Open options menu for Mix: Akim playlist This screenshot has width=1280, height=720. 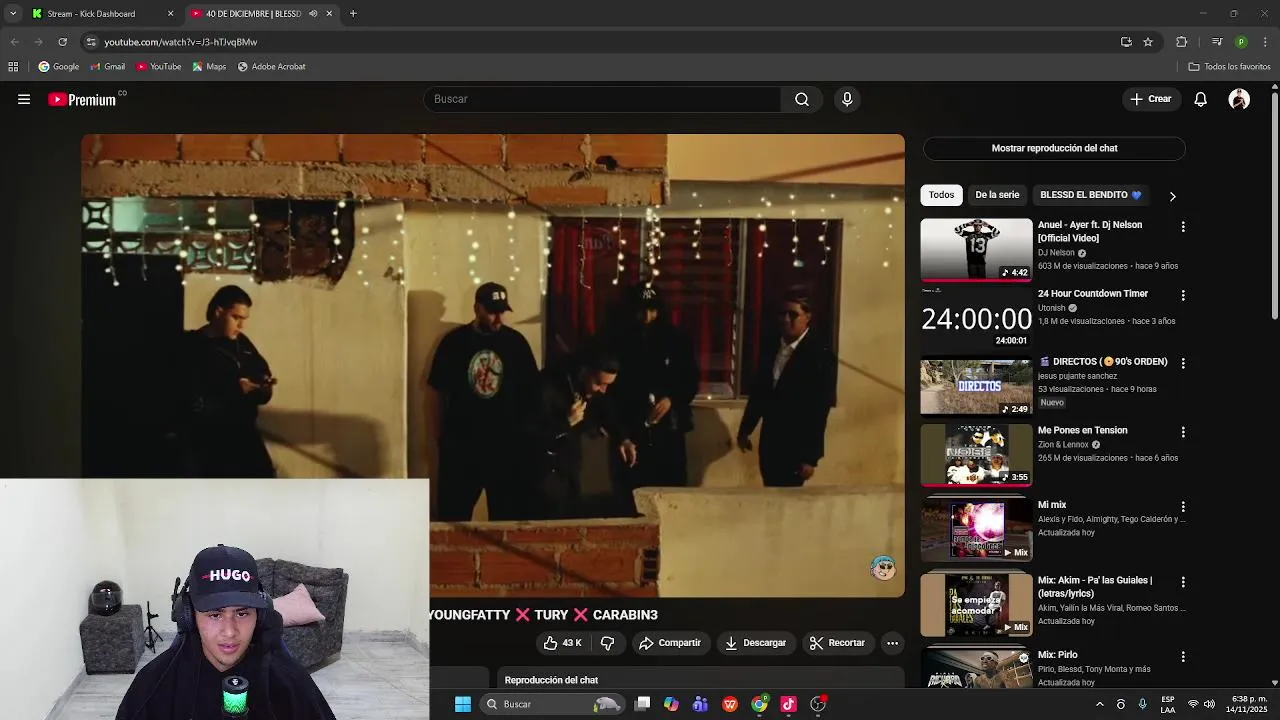[x=1183, y=582]
